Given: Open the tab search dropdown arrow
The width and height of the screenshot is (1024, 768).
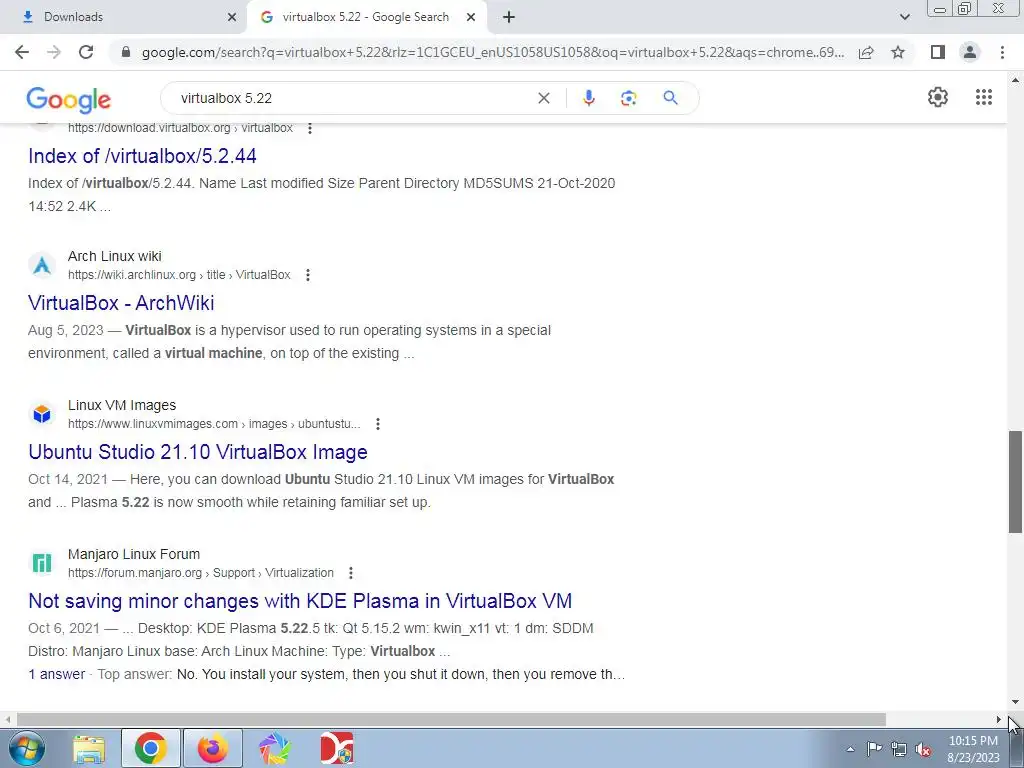Looking at the screenshot, I should [904, 17].
